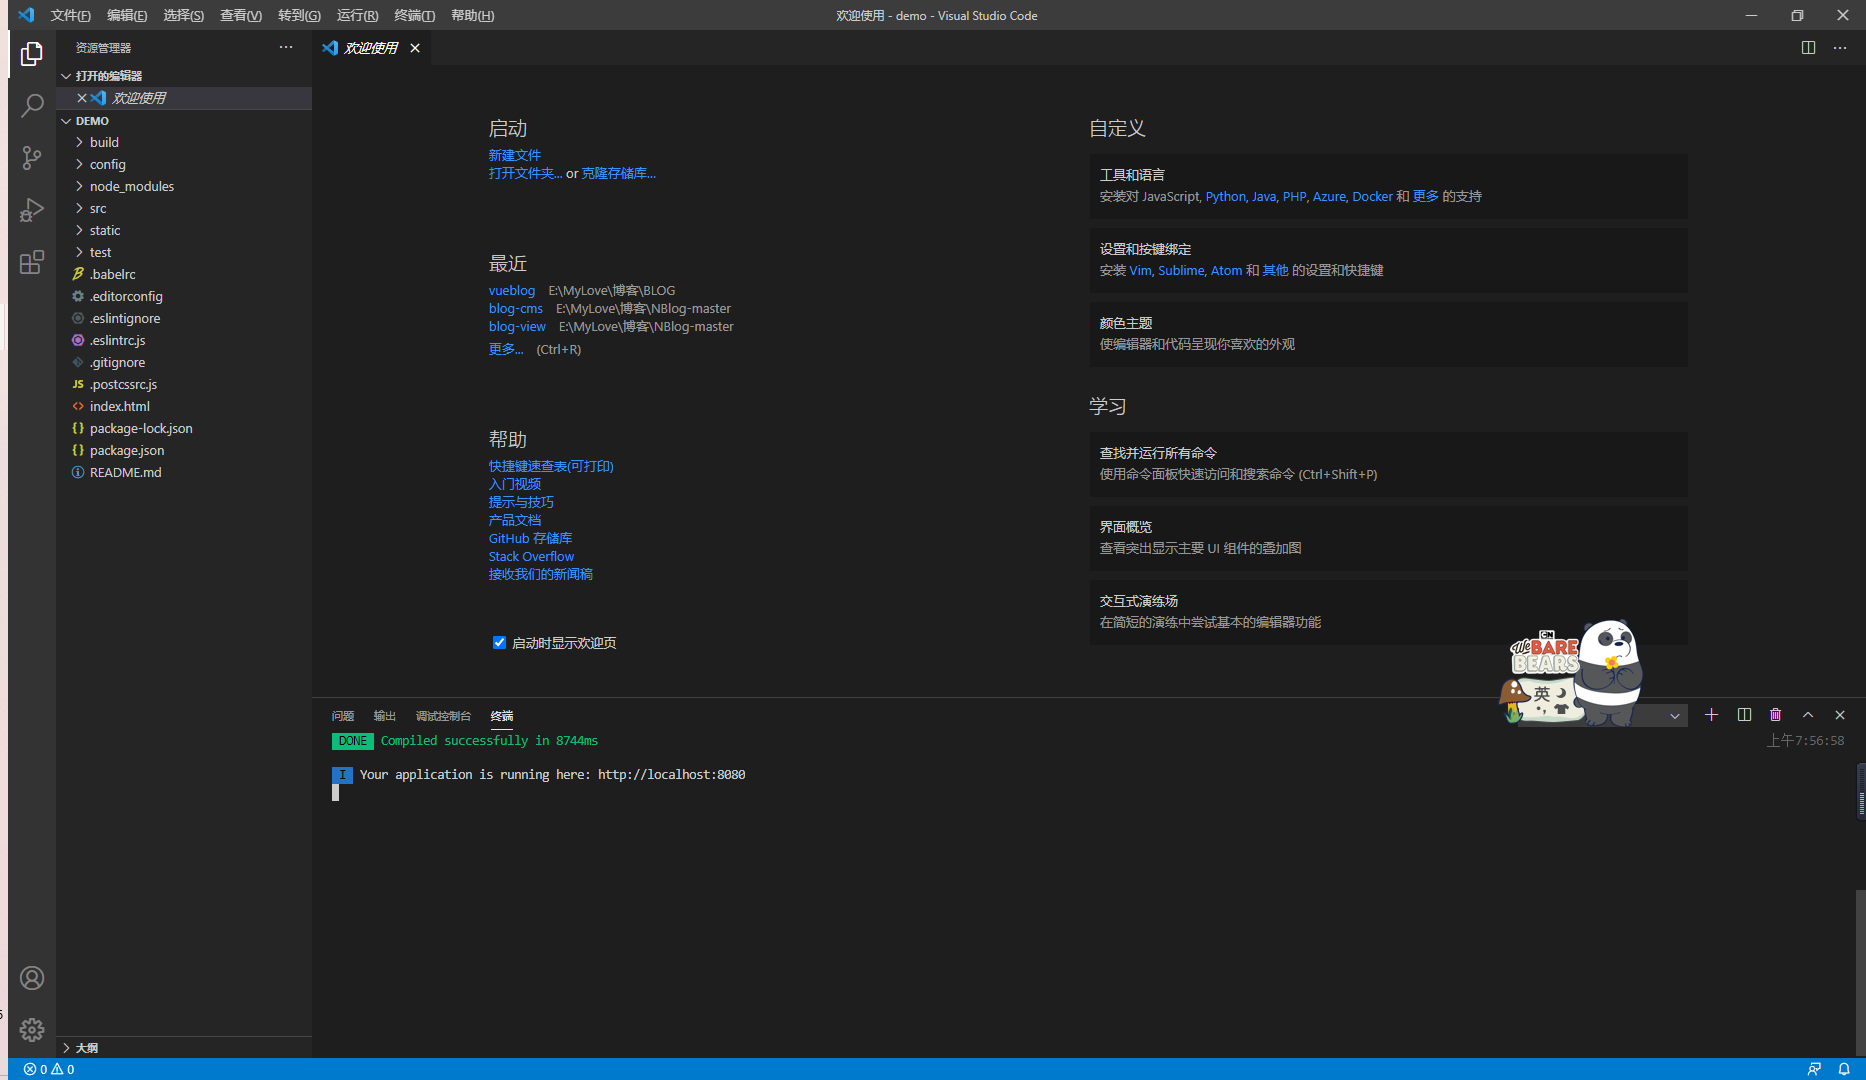The width and height of the screenshot is (1866, 1080).
Task: Expand the static folder
Action: click(104, 230)
